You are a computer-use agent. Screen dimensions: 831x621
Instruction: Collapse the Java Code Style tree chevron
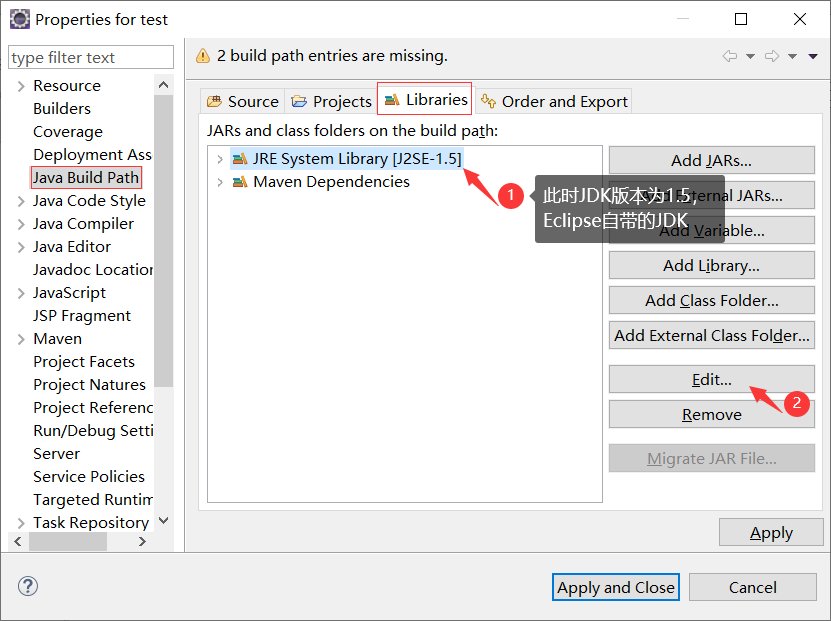point(22,200)
